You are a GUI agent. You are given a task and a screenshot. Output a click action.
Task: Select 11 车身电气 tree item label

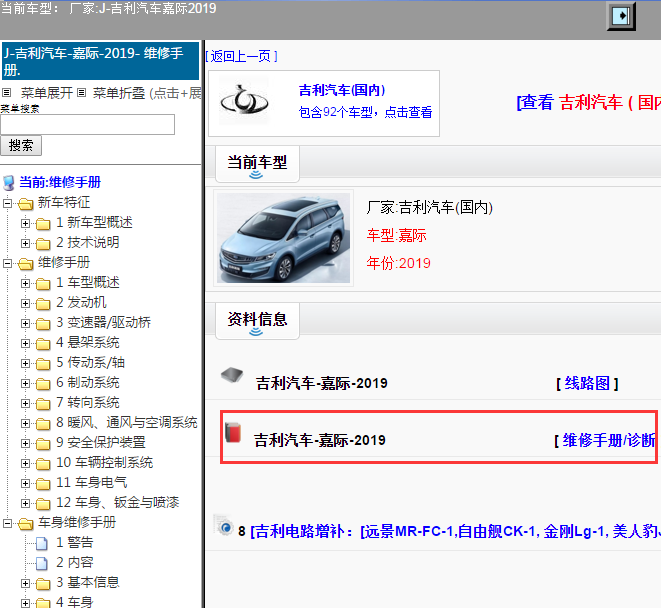(x=91, y=482)
